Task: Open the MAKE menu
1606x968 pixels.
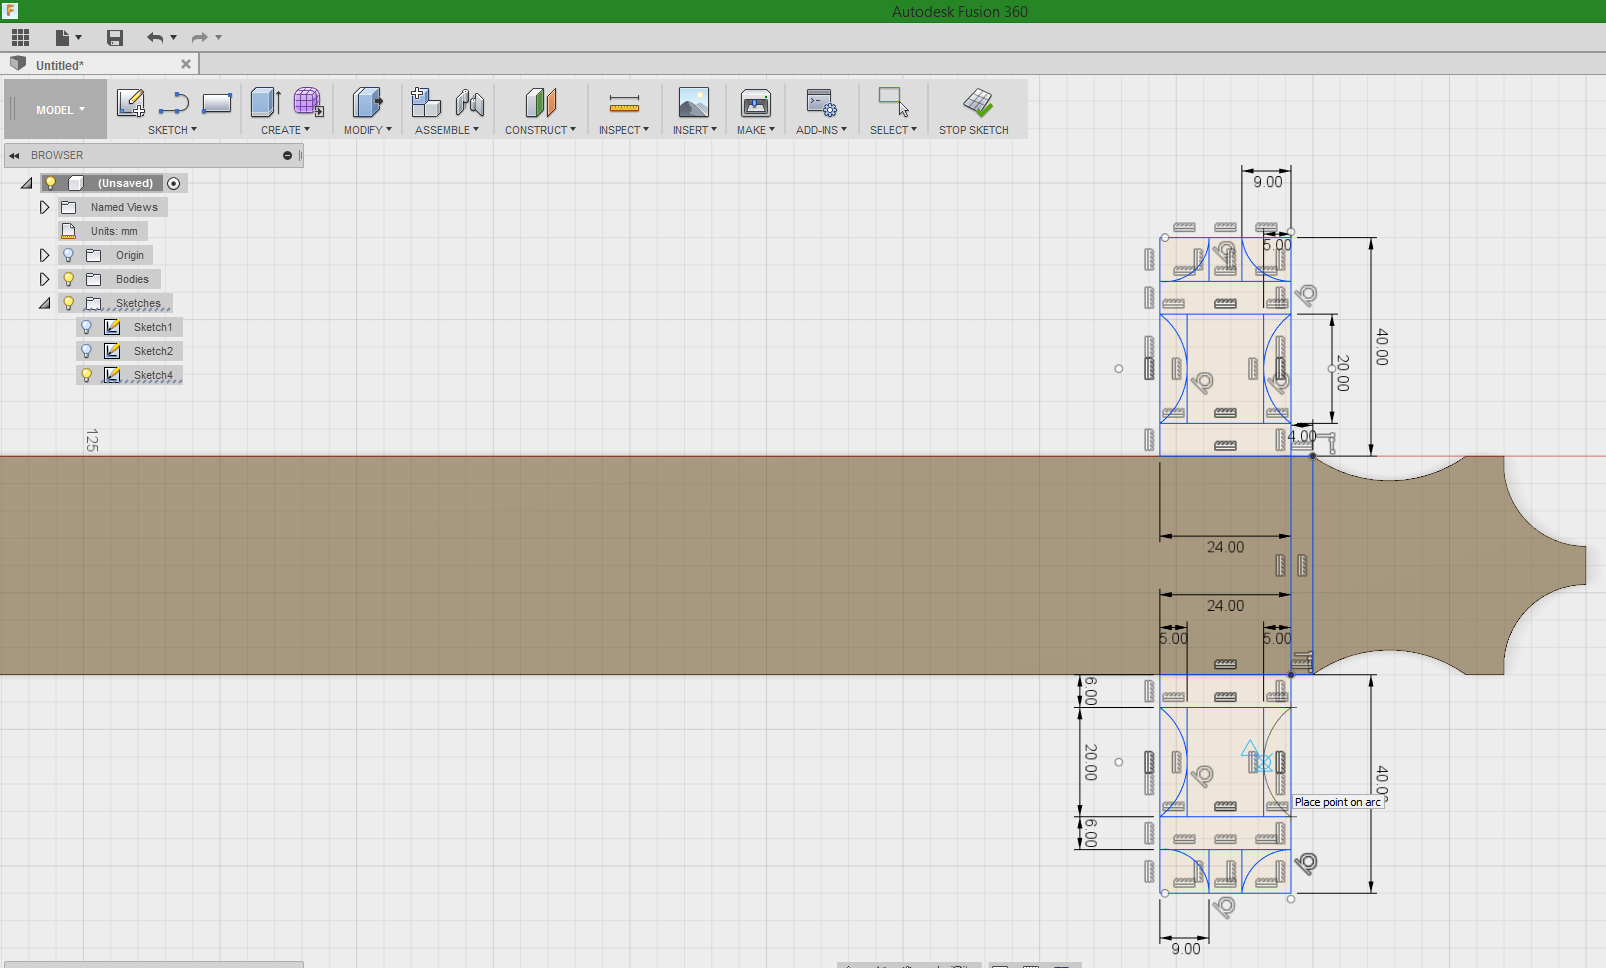Action: click(756, 130)
